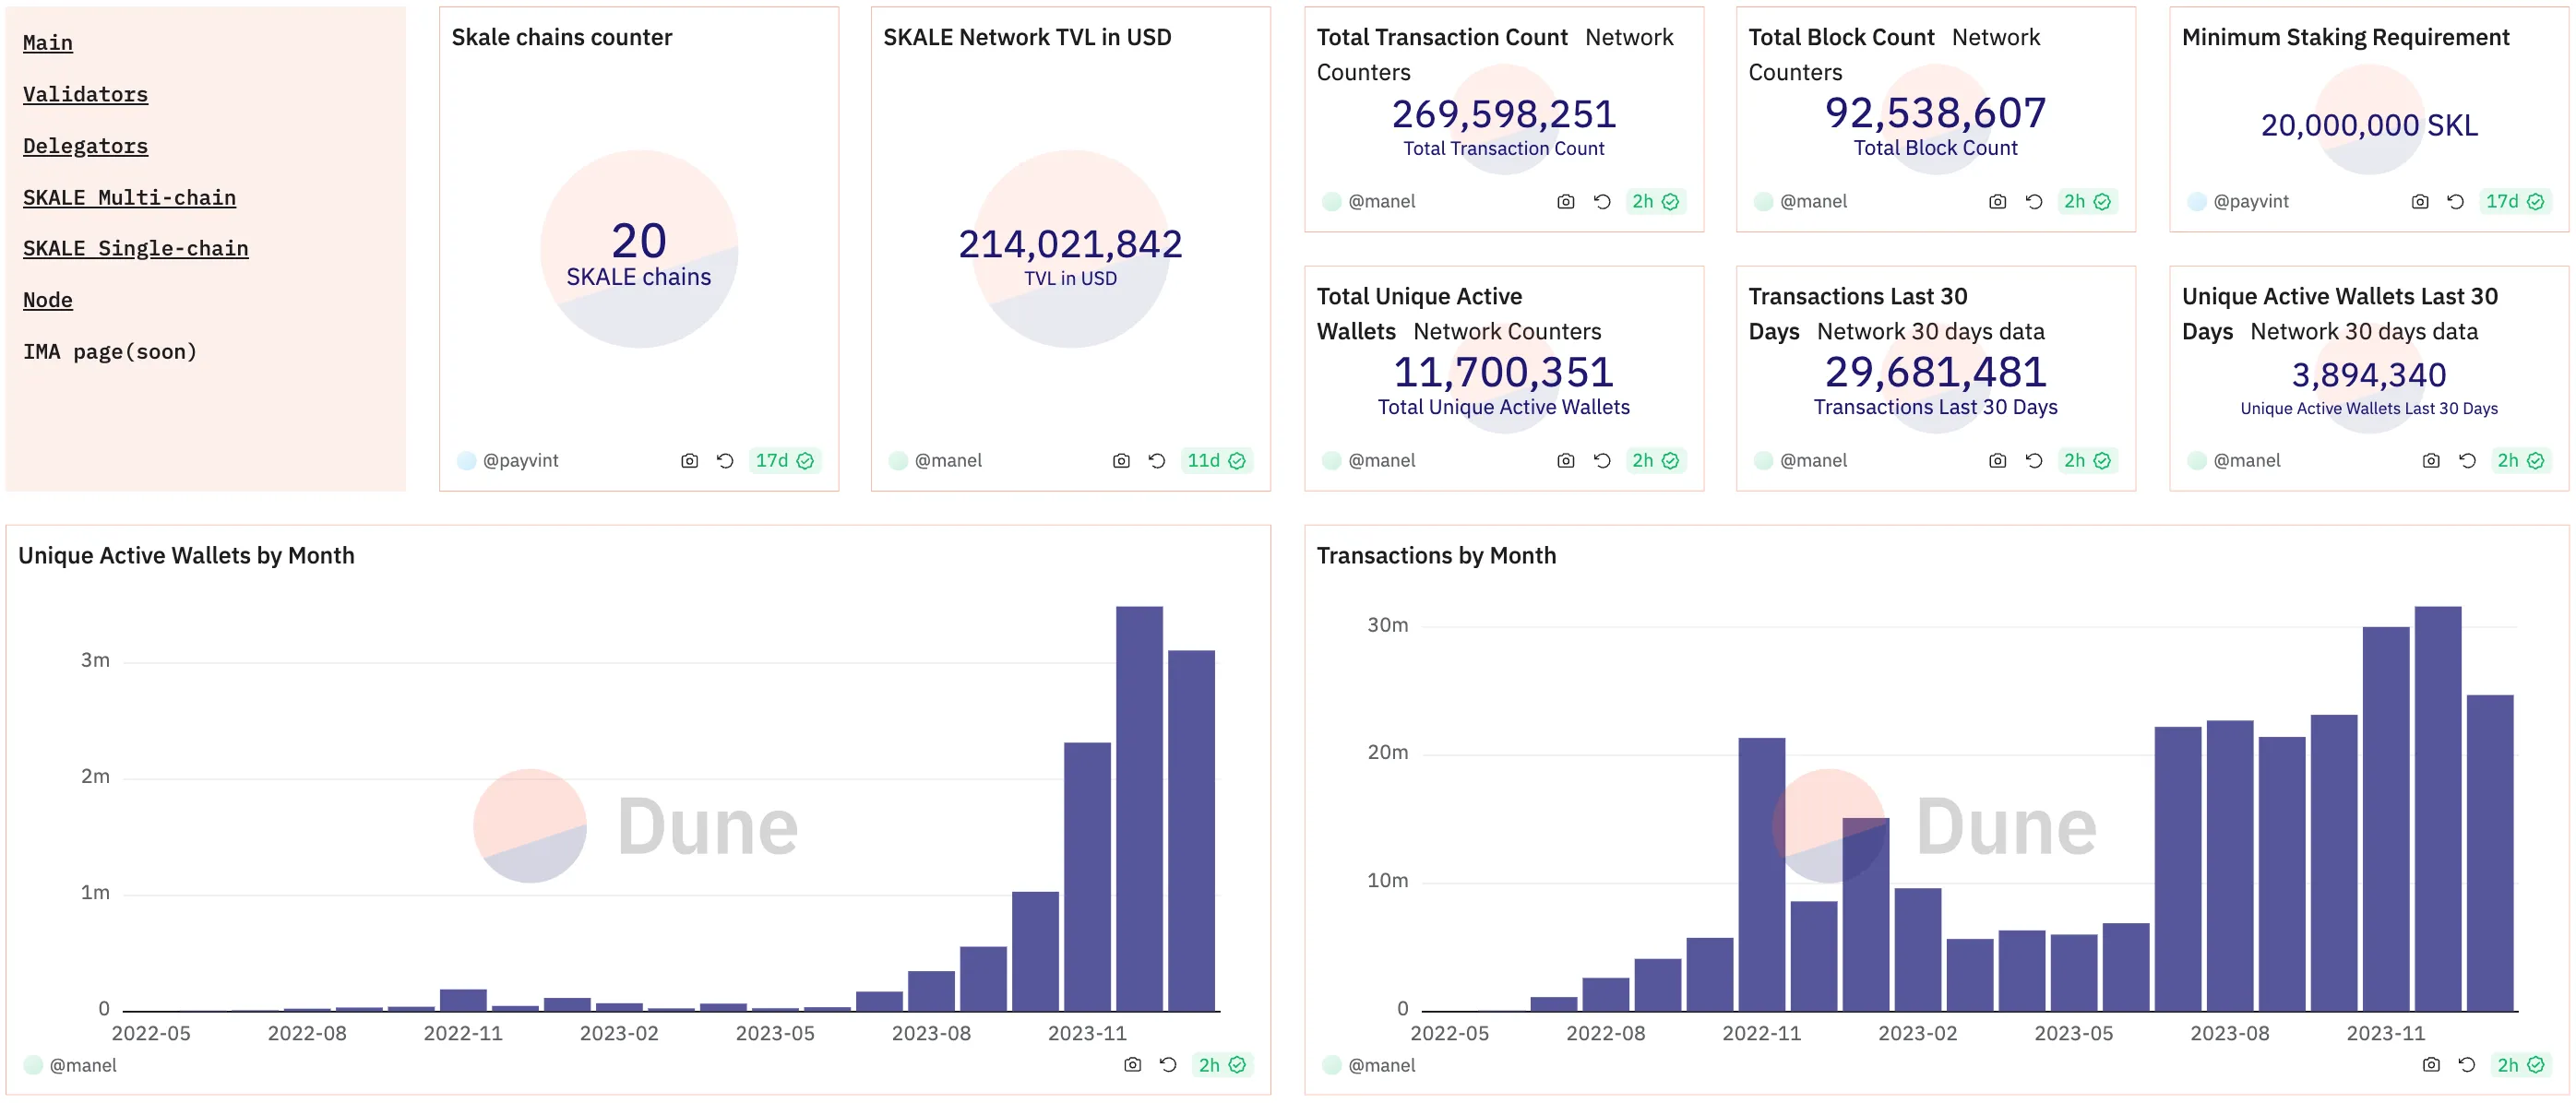The image size is (2576, 1103).
Task: Screenshot the Total Block Count card
Action: 1998,202
